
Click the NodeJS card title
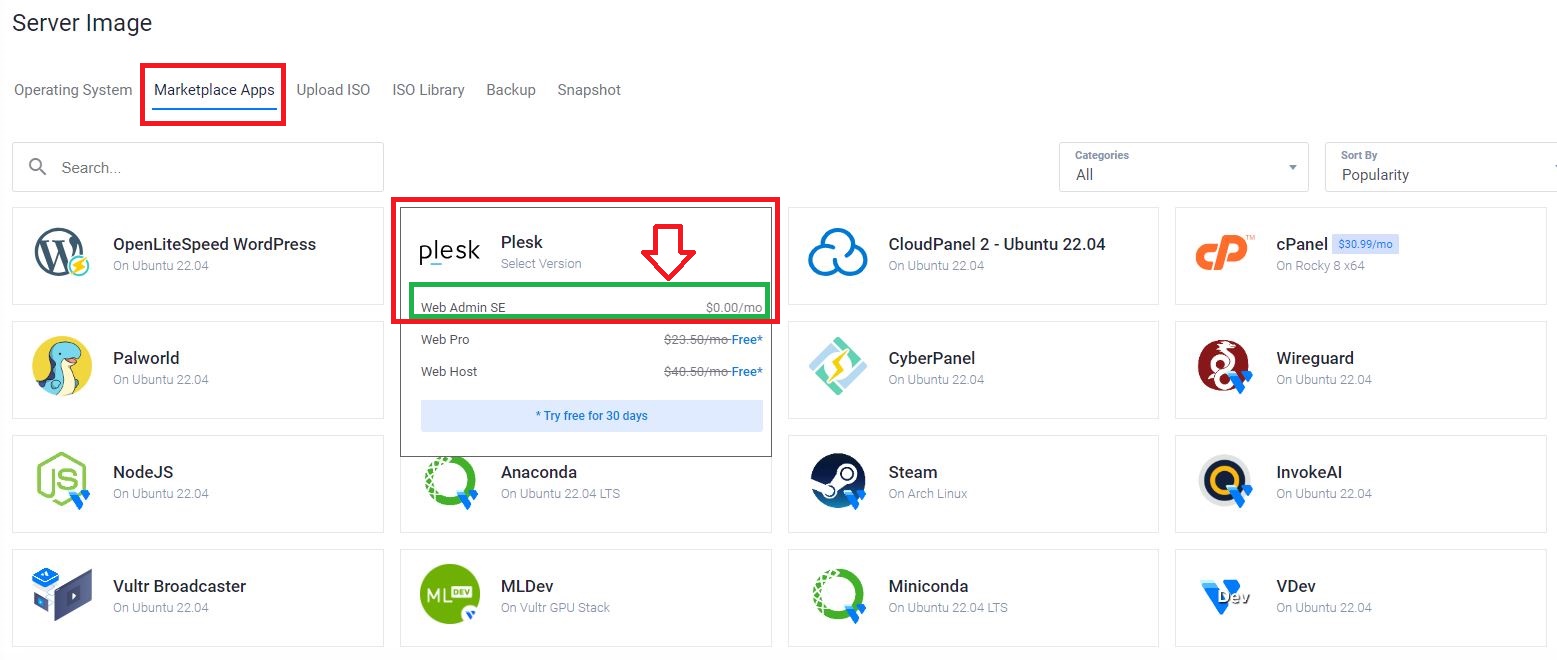click(x=143, y=472)
